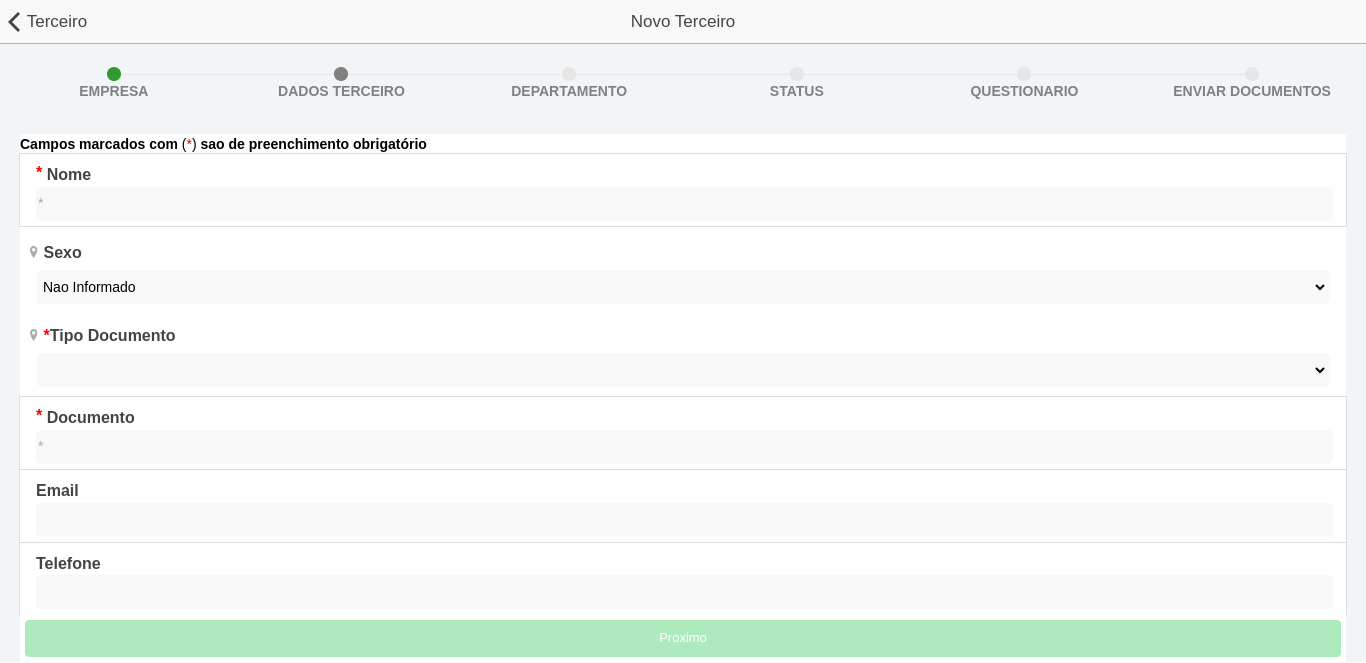Click the Telefone input field
Screen dimensions: 1366x663
click(683, 592)
